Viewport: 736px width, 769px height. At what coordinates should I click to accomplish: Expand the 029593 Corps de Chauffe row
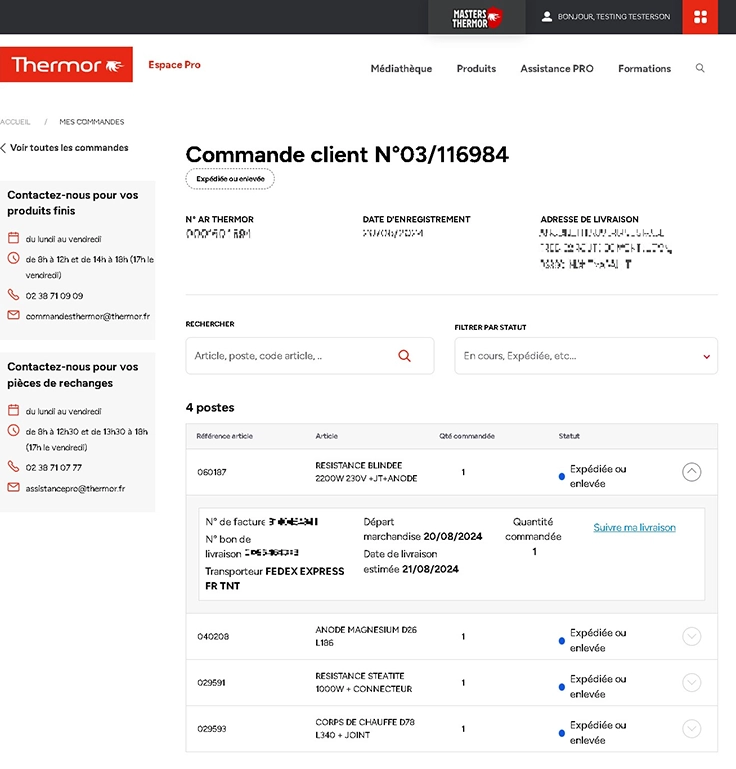691,728
